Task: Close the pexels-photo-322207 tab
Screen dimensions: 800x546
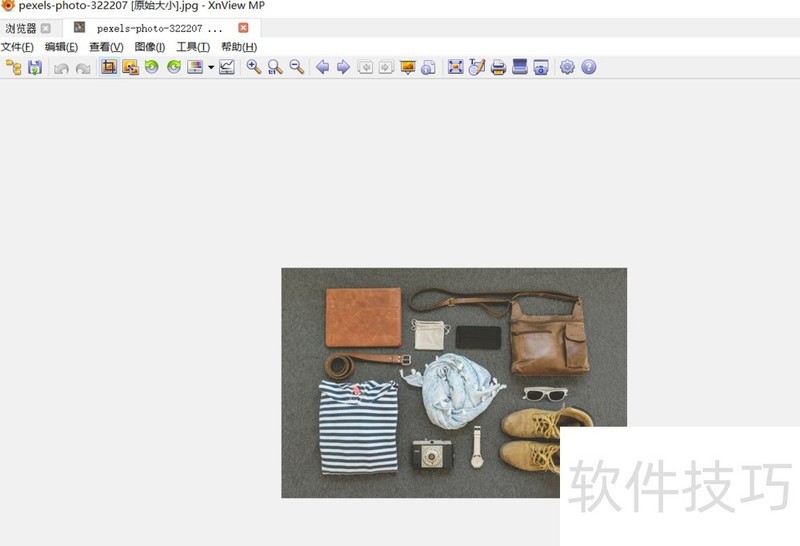Action: coord(243,28)
